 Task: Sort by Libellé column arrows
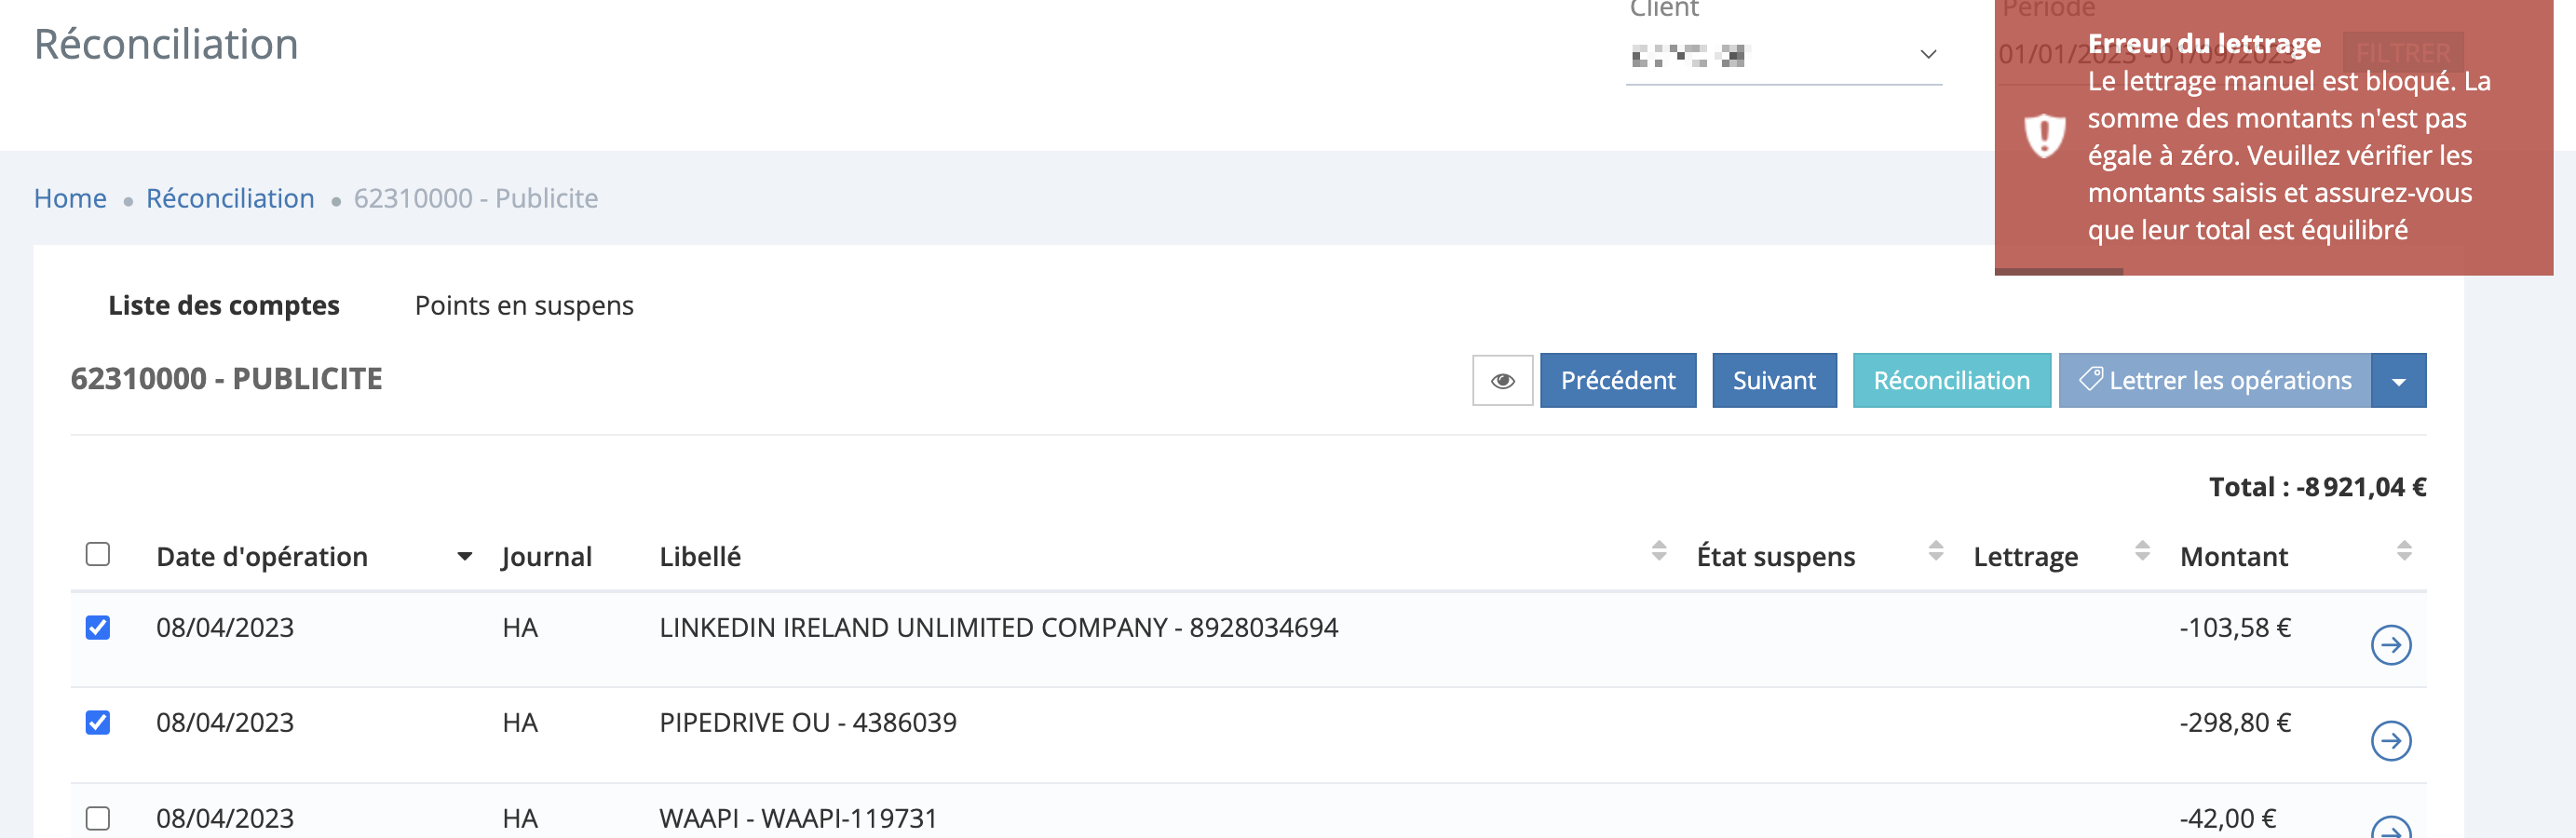point(1659,551)
